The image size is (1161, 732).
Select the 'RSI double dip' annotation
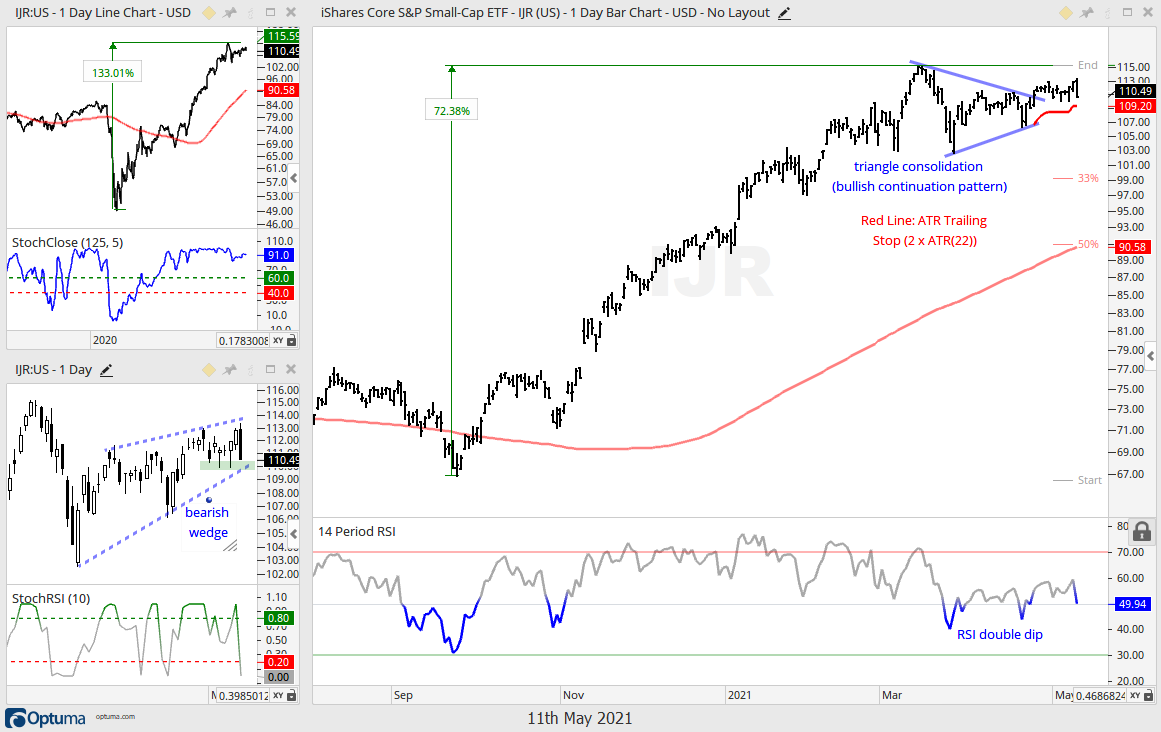click(x=1000, y=634)
